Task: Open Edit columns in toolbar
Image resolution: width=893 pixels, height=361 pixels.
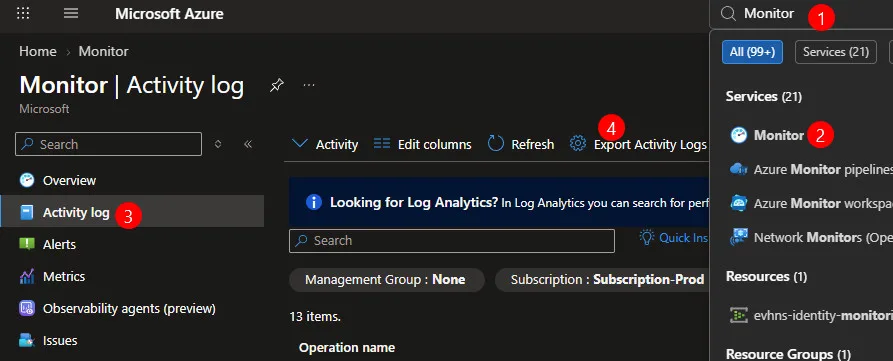Action: [423, 145]
